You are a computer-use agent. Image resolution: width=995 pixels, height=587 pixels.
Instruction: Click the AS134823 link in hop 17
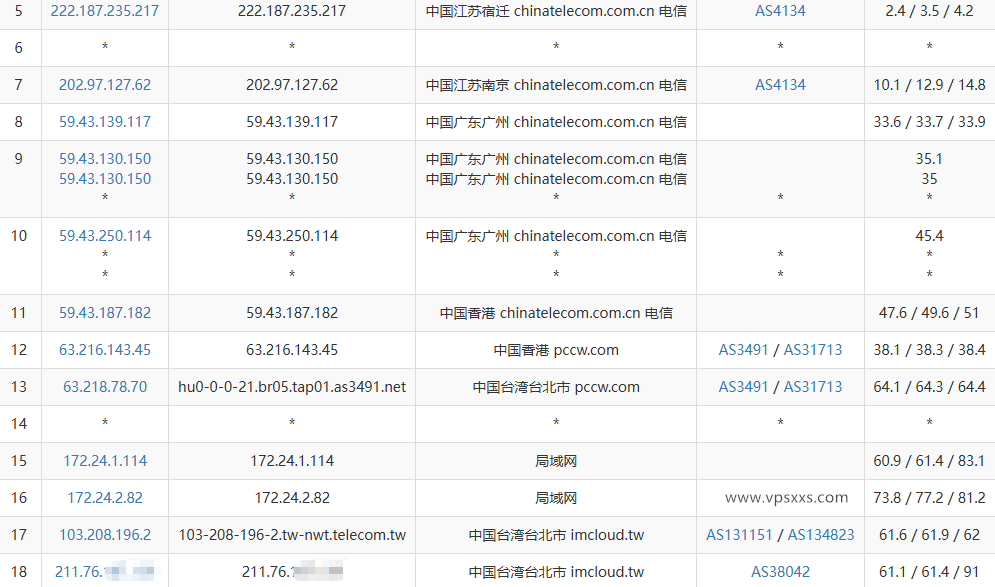(x=818, y=534)
